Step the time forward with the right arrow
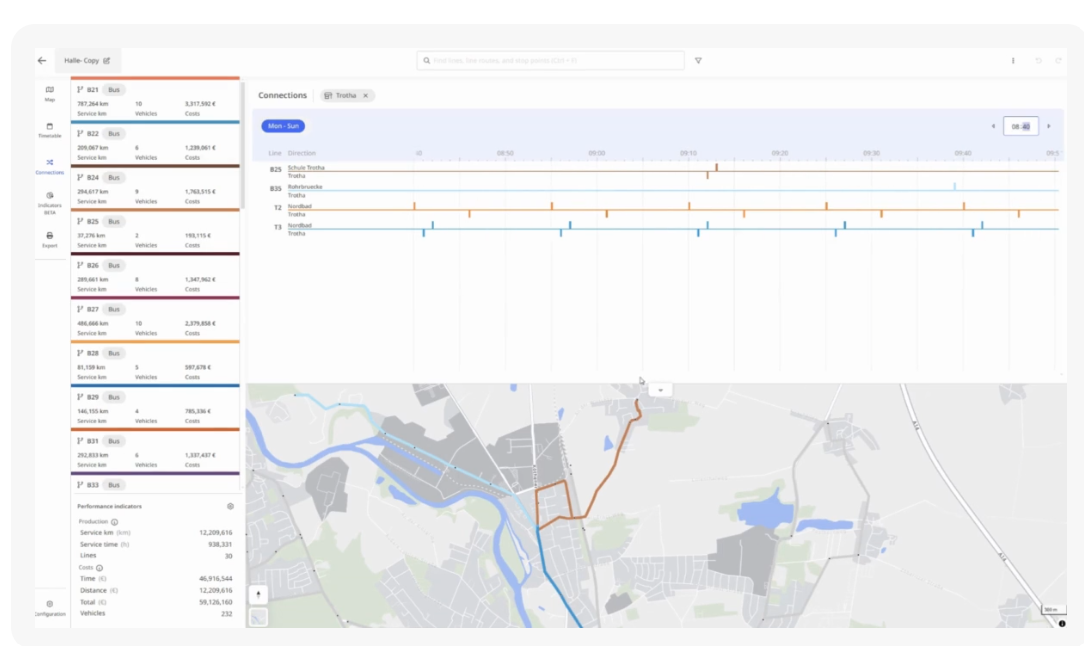The image size is (1084, 646). tap(1048, 126)
